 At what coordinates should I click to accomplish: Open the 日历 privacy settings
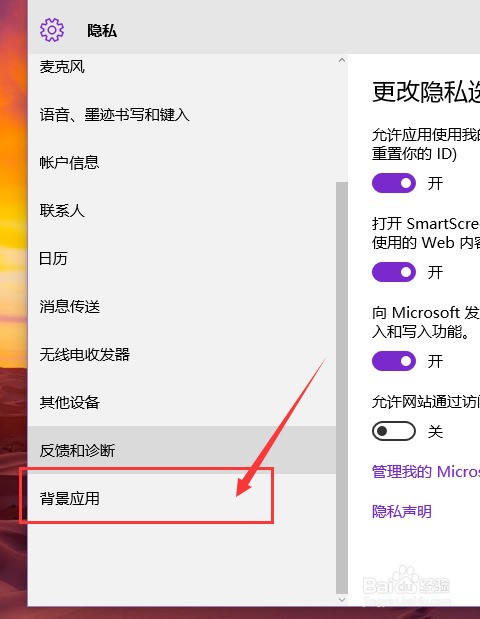(182, 259)
